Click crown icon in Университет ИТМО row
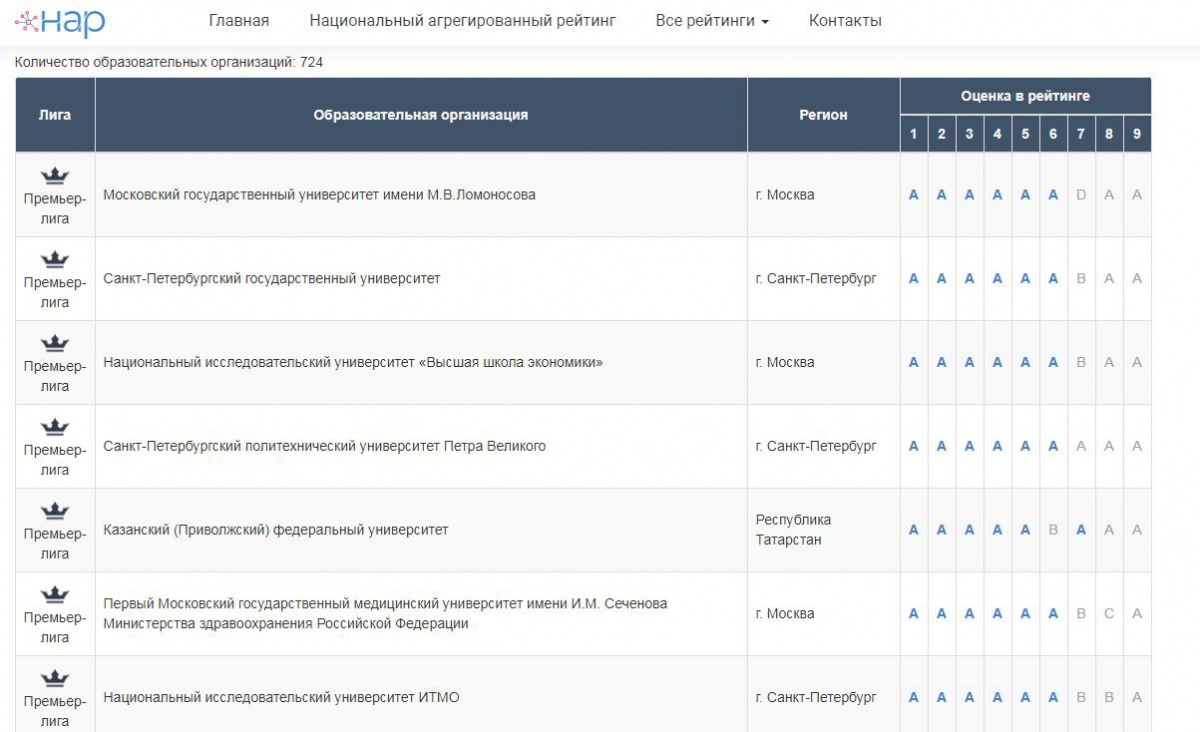 [55, 679]
